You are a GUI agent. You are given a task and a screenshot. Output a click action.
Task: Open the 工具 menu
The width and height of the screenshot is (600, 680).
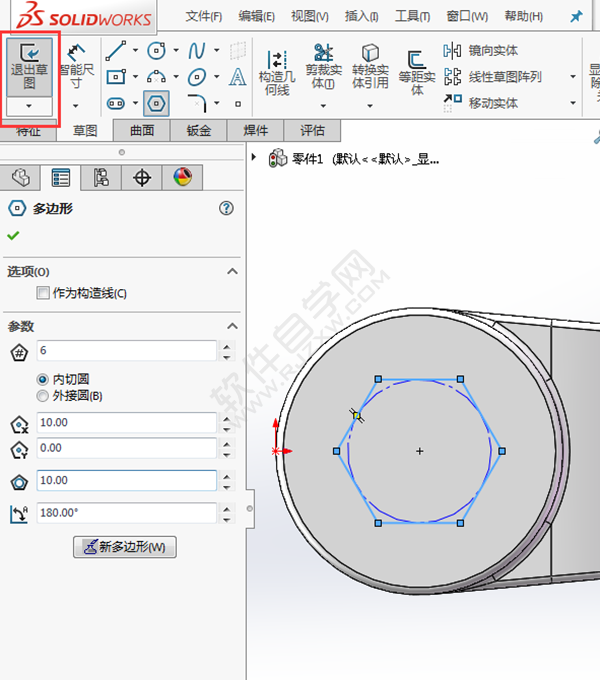click(x=411, y=16)
